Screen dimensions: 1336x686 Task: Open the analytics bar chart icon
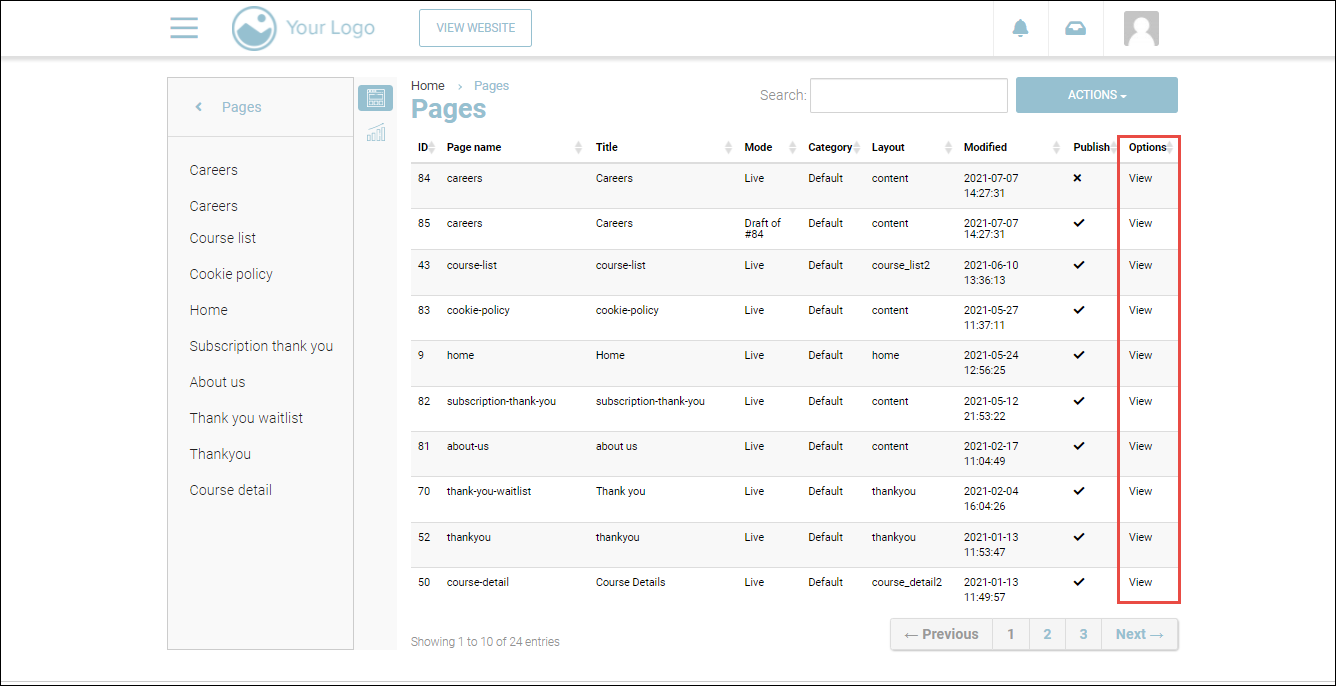376,133
